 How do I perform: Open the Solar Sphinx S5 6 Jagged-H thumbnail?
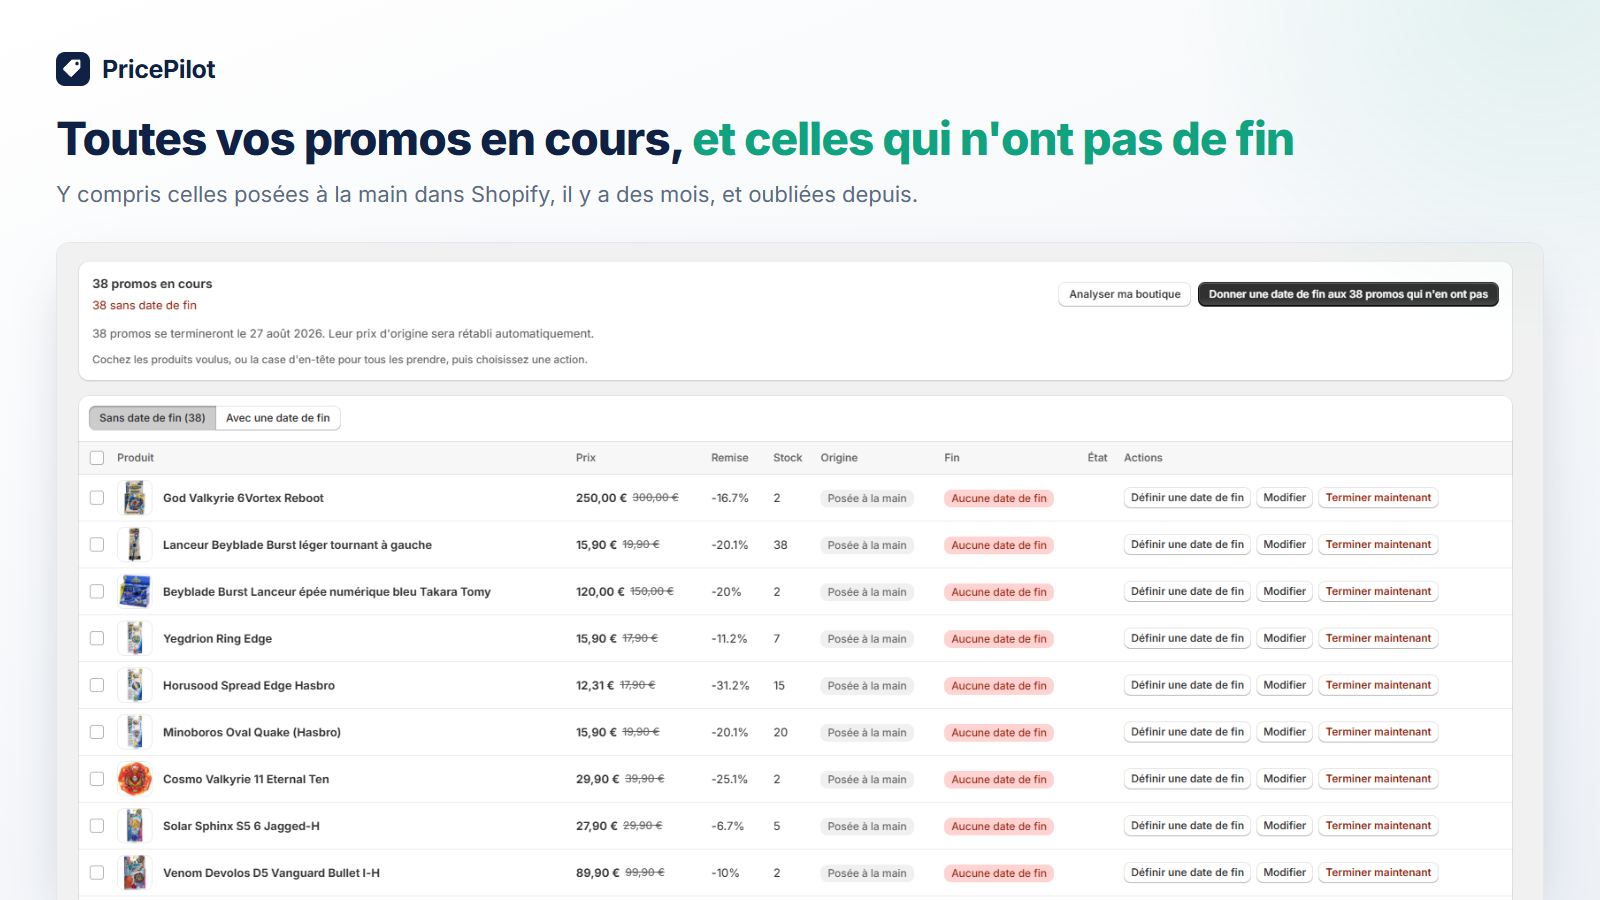[135, 826]
